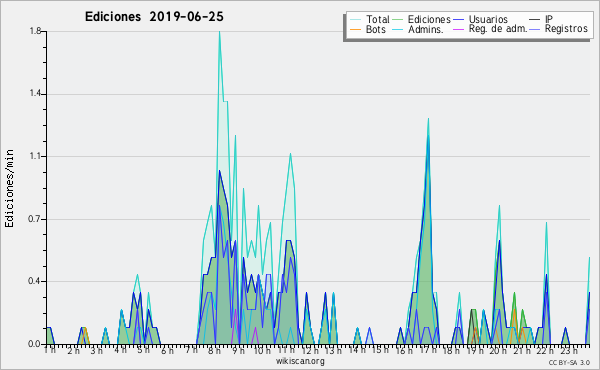
Task: Click the 12 h axis label
Action: click(310, 351)
